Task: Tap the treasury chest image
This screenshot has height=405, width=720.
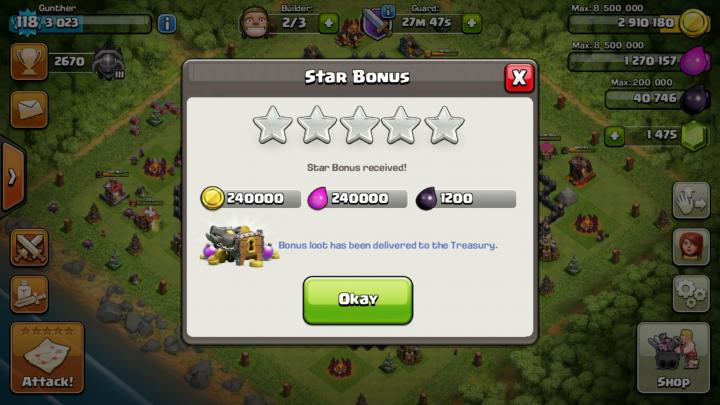Action: pyautogui.click(x=239, y=246)
